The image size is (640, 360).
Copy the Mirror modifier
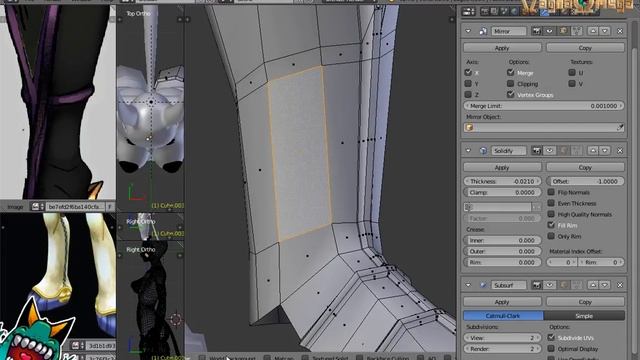(x=585, y=48)
